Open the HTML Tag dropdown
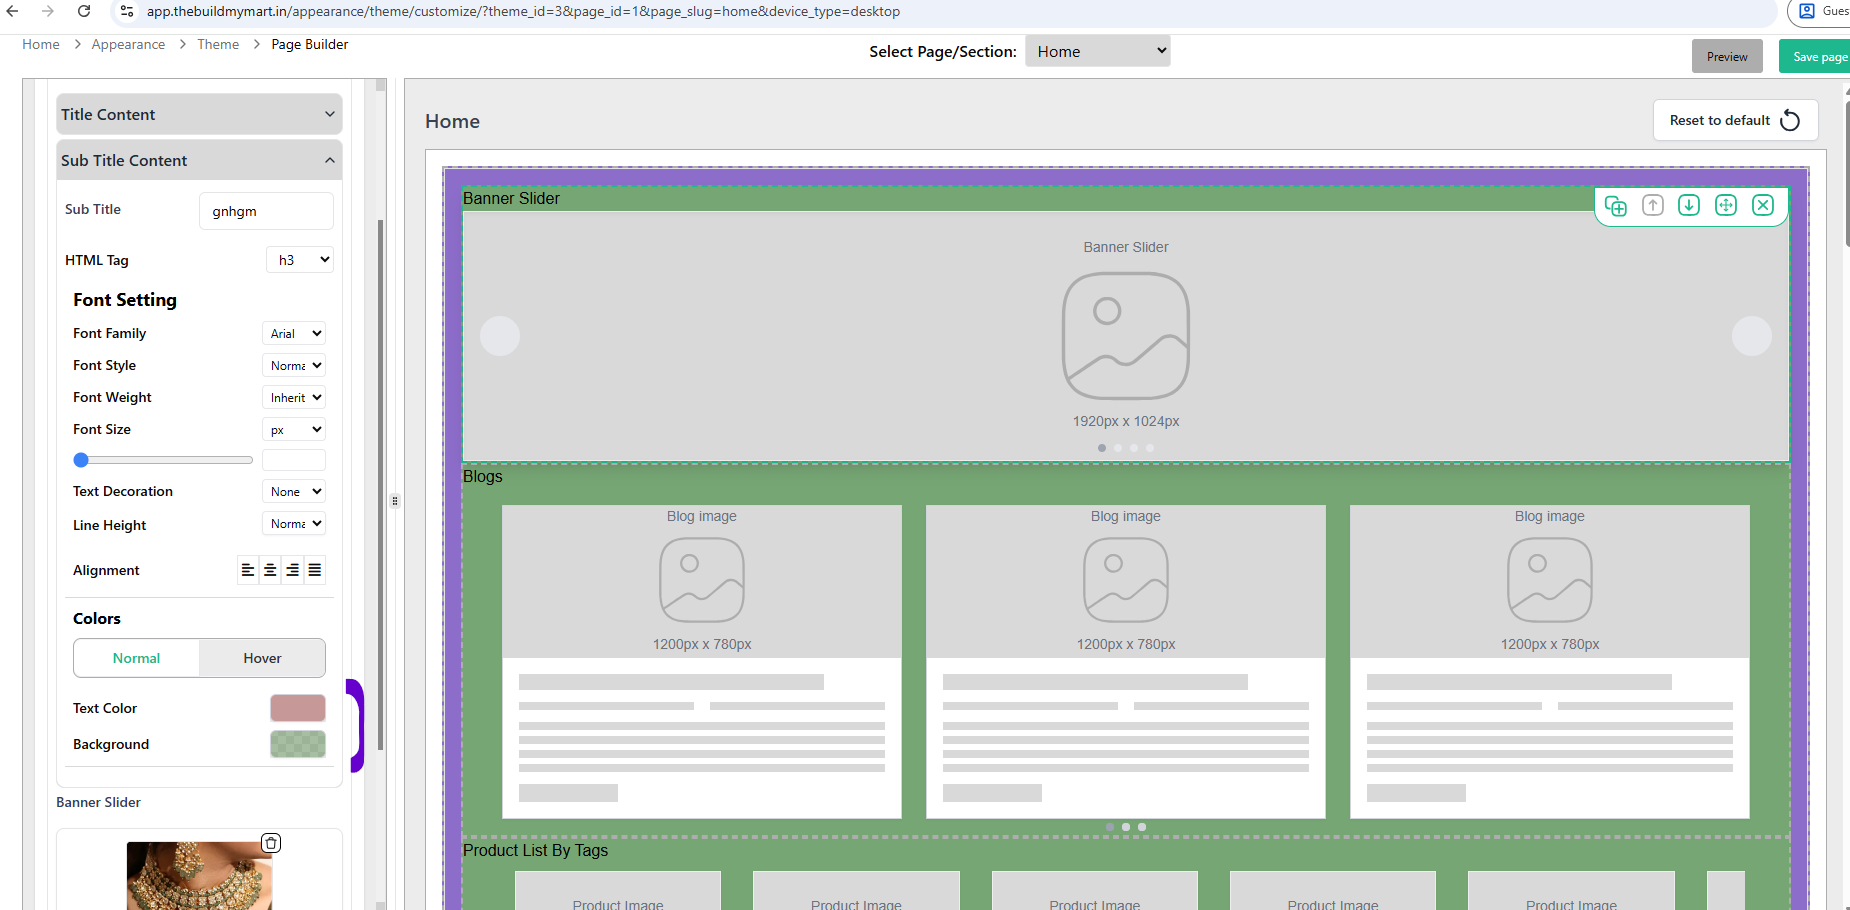This screenshot has height=910, width=1850. (x=300, y=260)
